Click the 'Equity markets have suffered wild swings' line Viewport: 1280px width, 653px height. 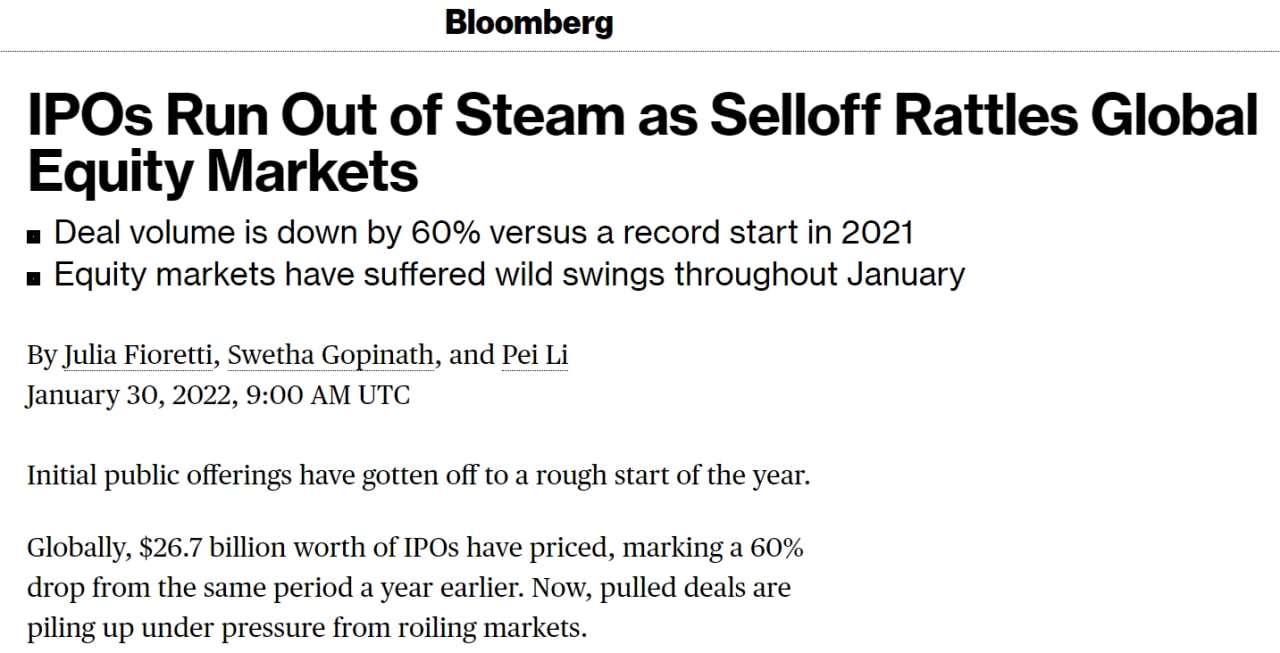[509, 274]
